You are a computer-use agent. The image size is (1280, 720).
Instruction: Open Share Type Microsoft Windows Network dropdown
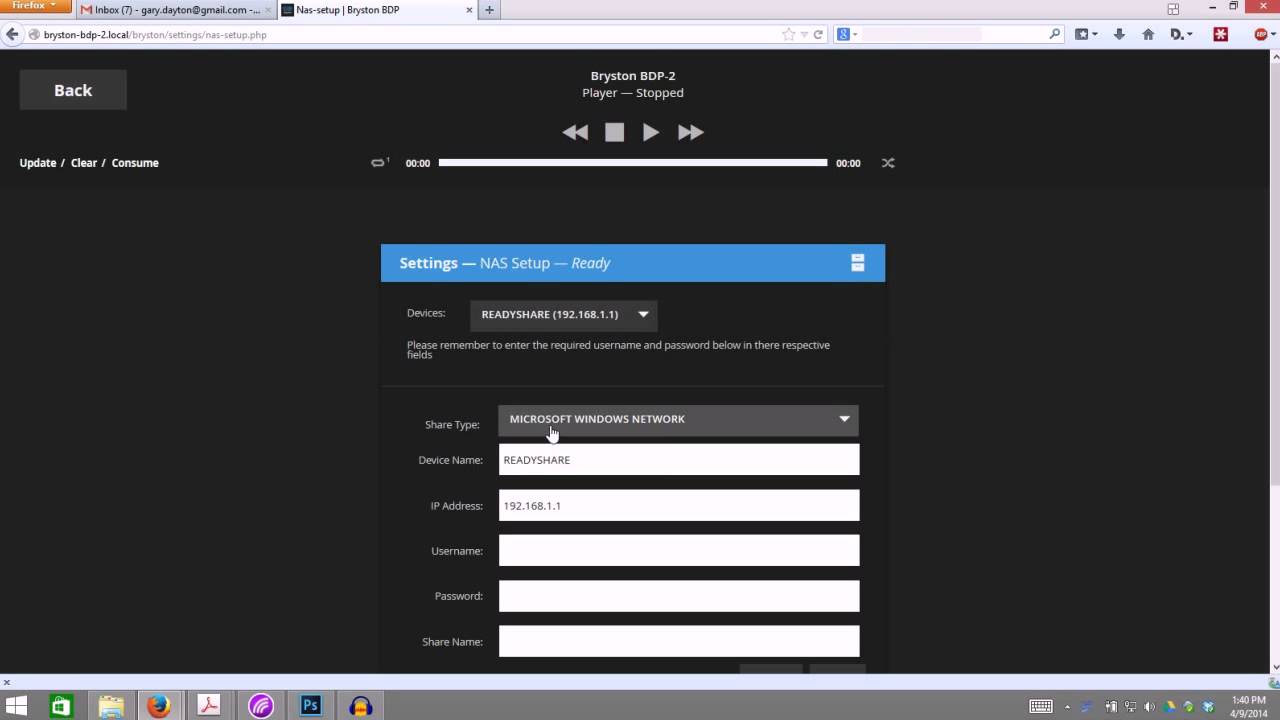[x=679, y=420]
